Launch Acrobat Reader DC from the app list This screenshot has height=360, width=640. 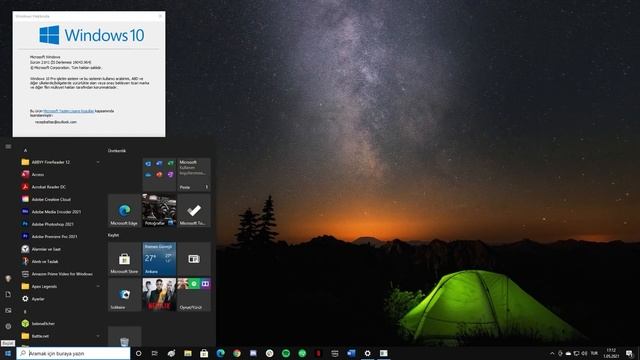60,187
